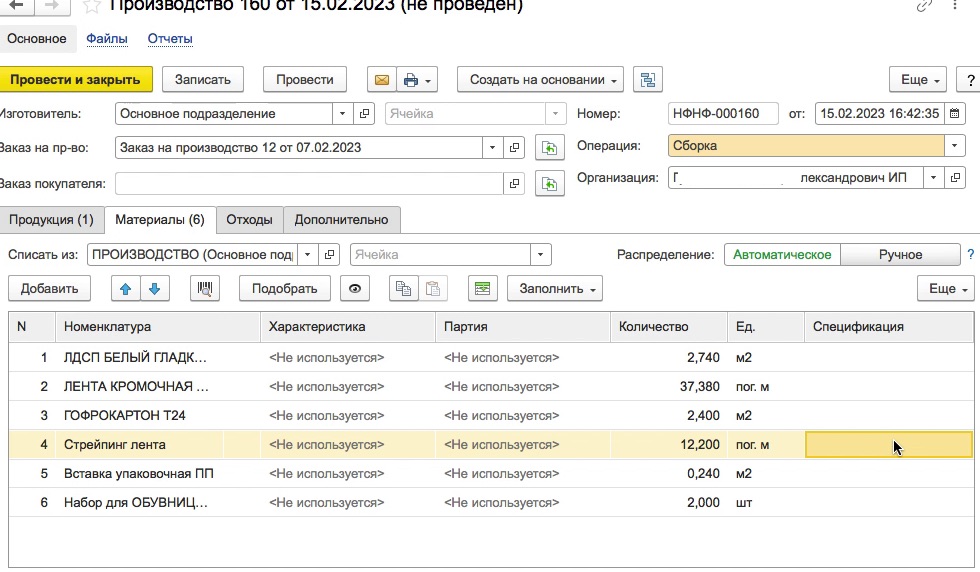
Task: Move row down with blue arrow
Action: coord(154,289)
